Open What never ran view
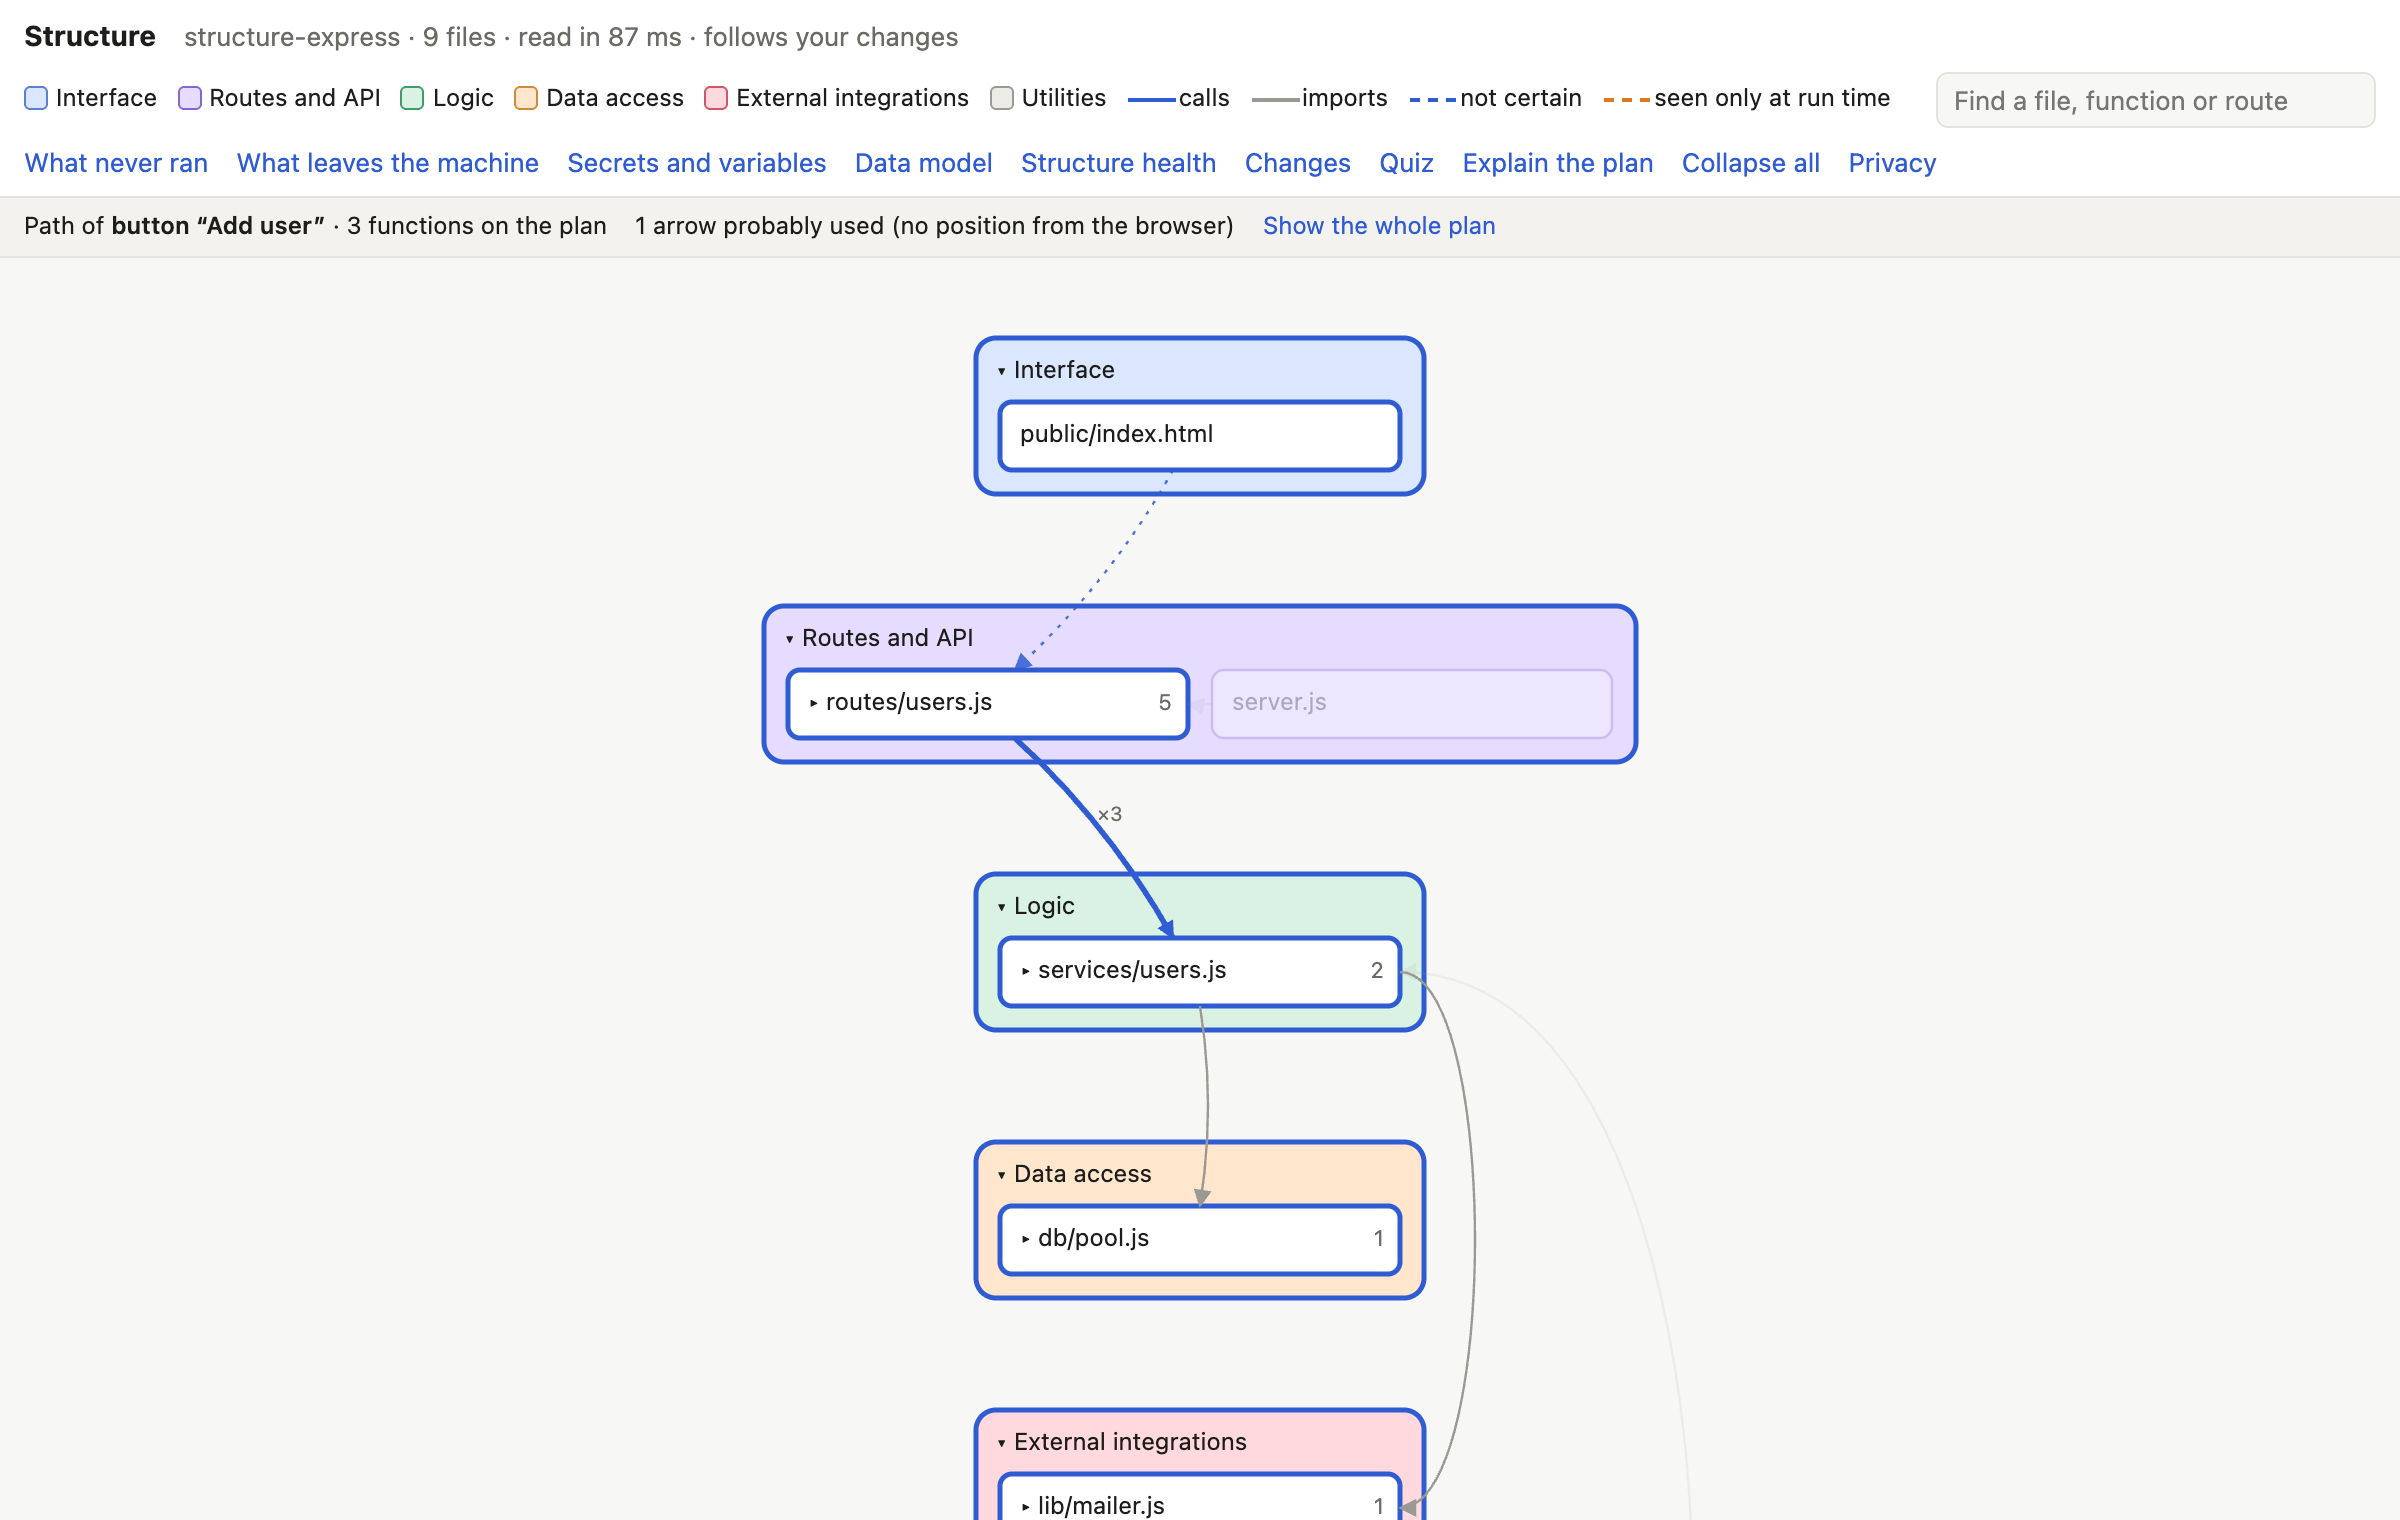2400x1520 pixels. [x=116, y=163]
